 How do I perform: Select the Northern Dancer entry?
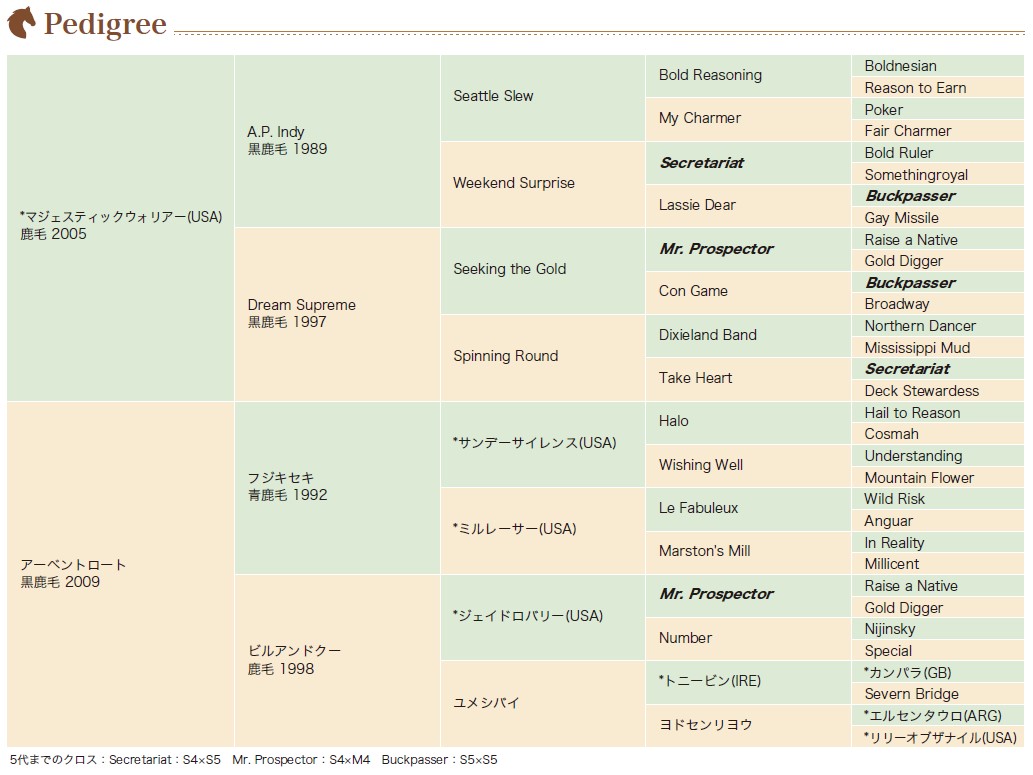tap(937, 326)
